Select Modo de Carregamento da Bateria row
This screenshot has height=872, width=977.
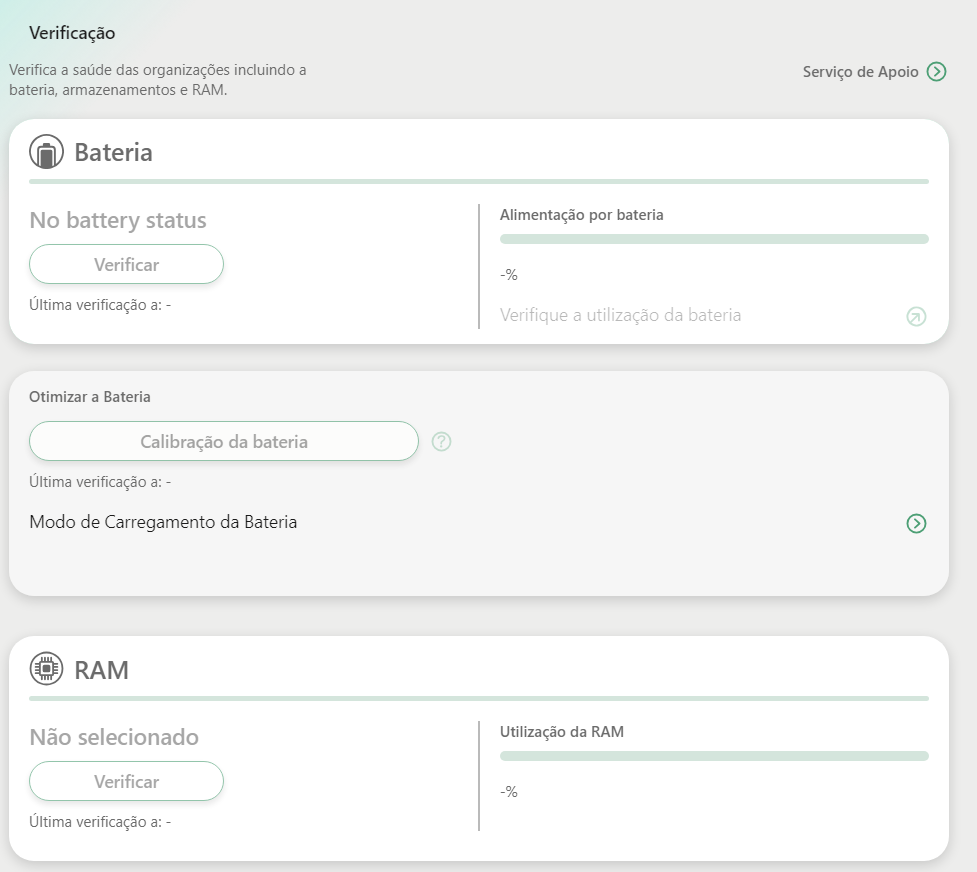[478, 522]
